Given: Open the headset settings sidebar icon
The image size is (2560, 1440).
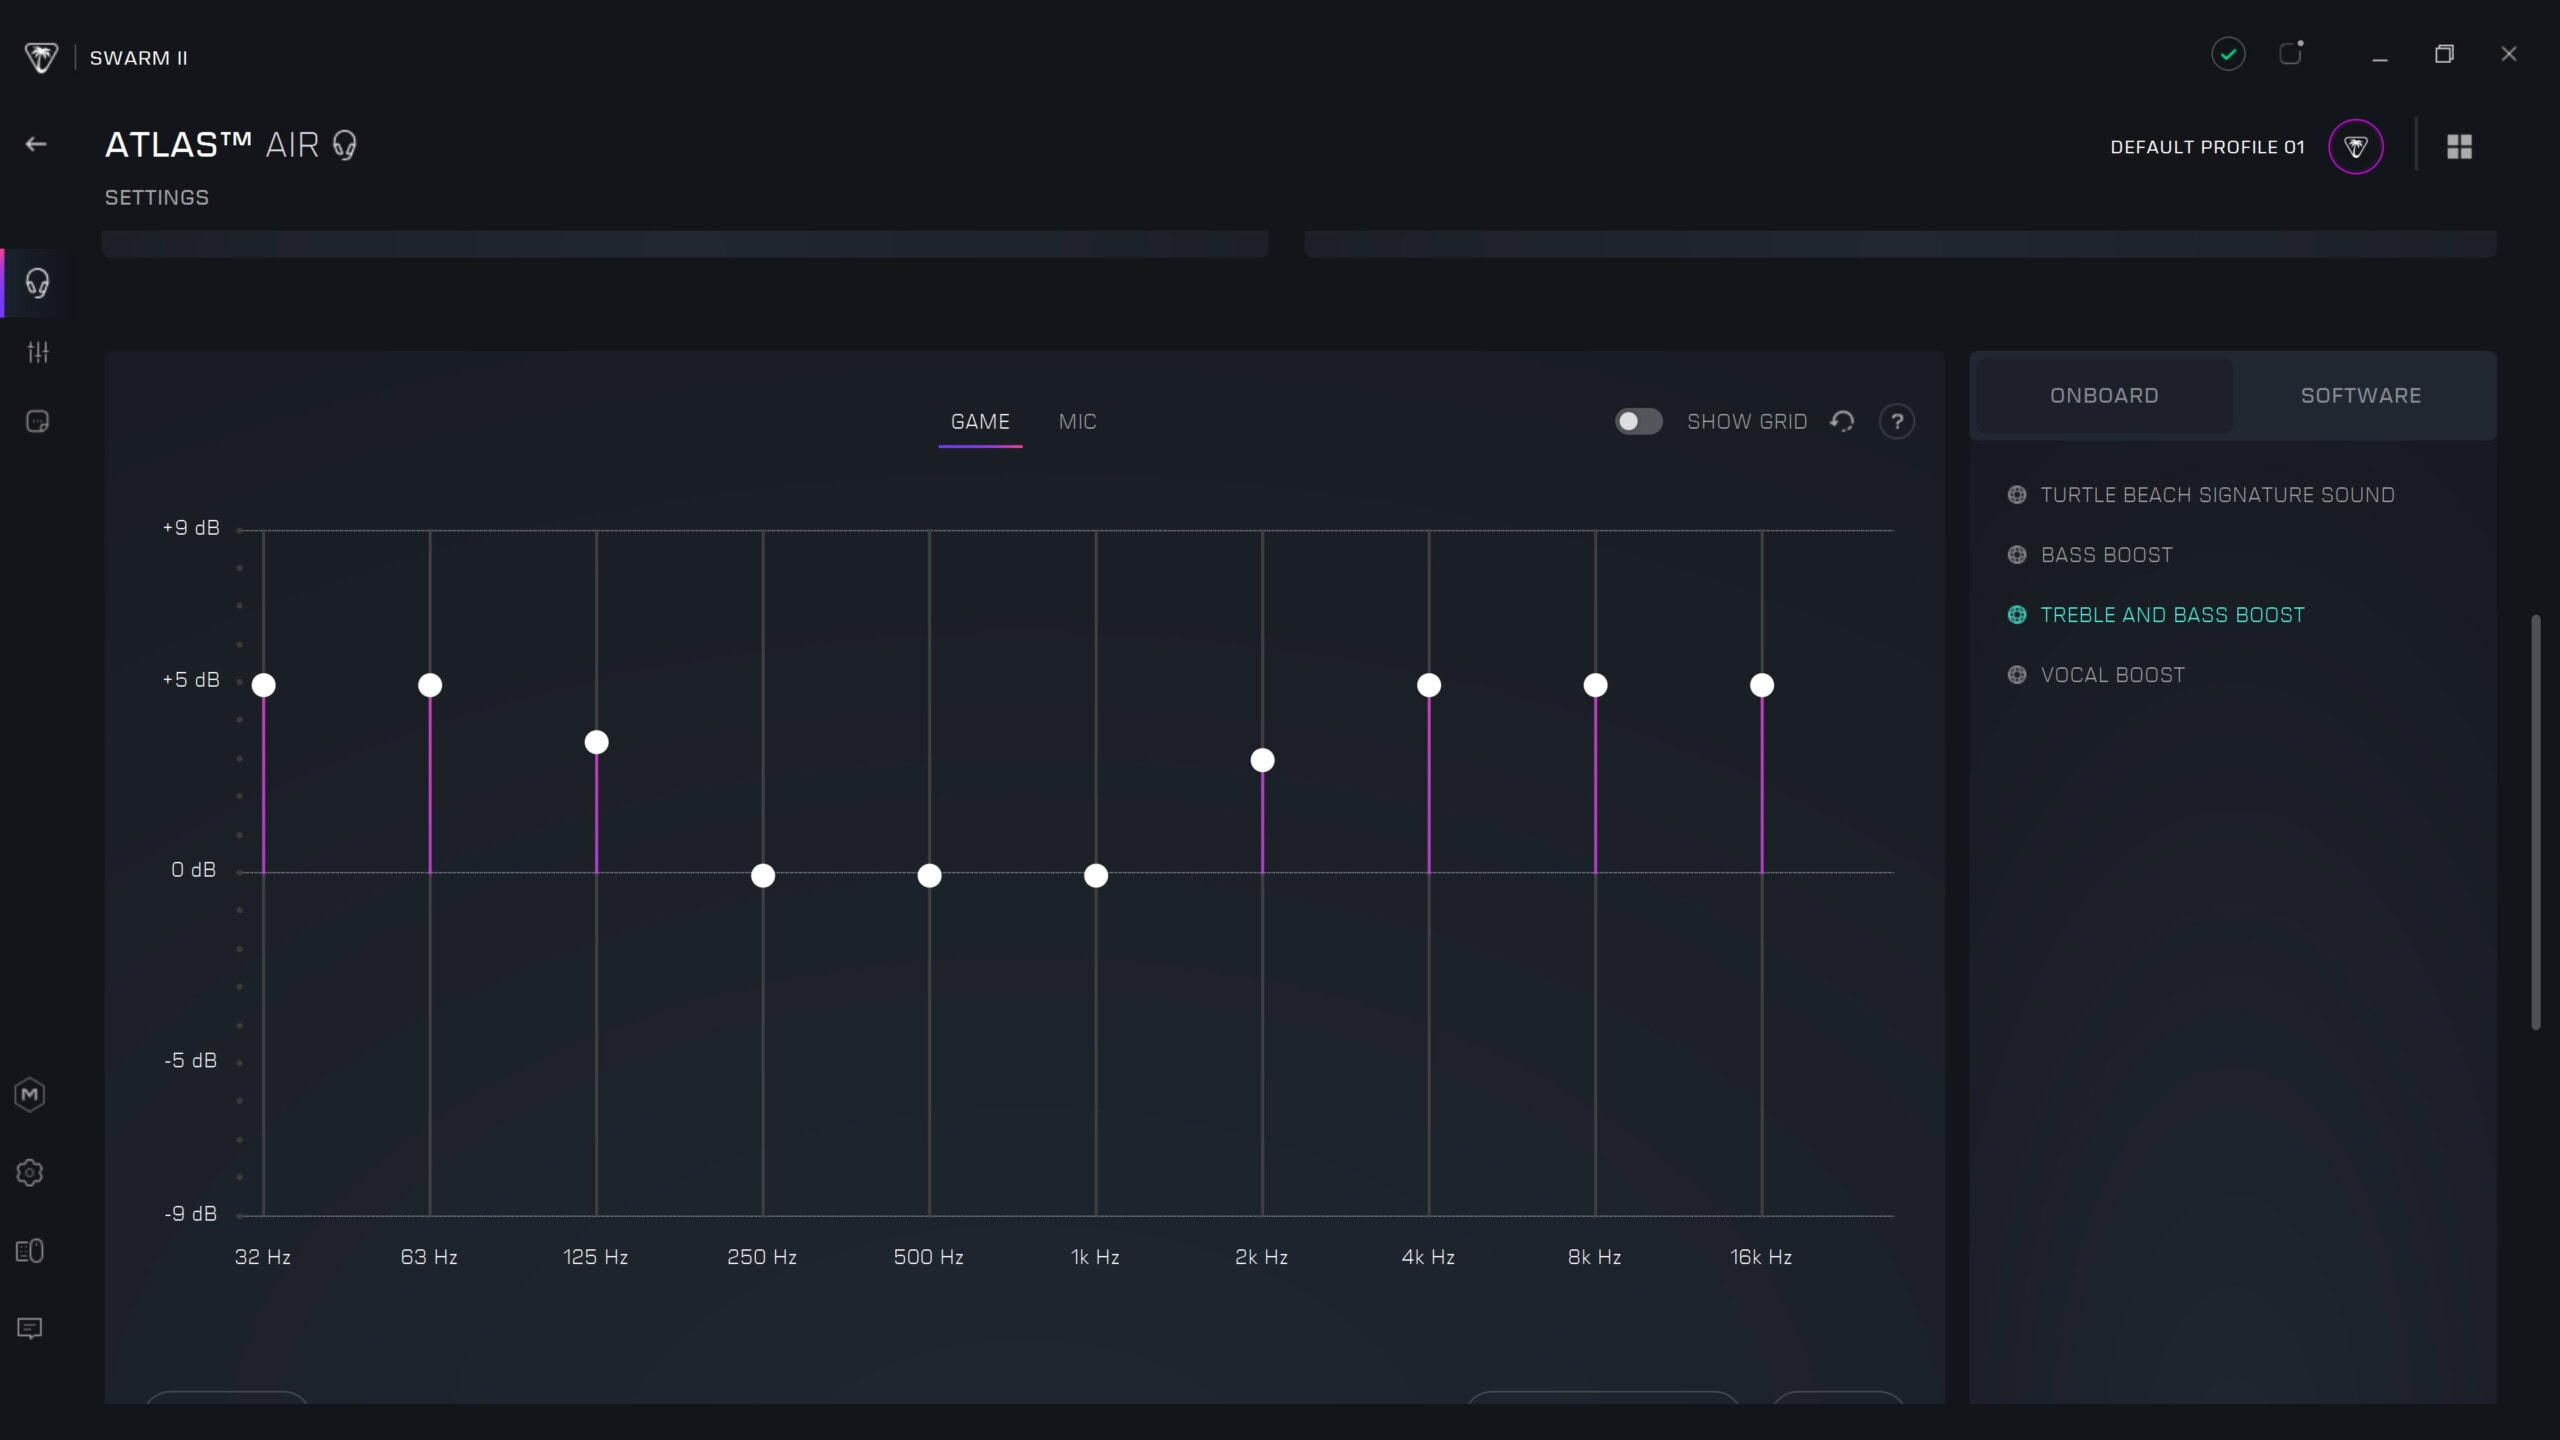Looking at the screenshot, I should (37, 283).
